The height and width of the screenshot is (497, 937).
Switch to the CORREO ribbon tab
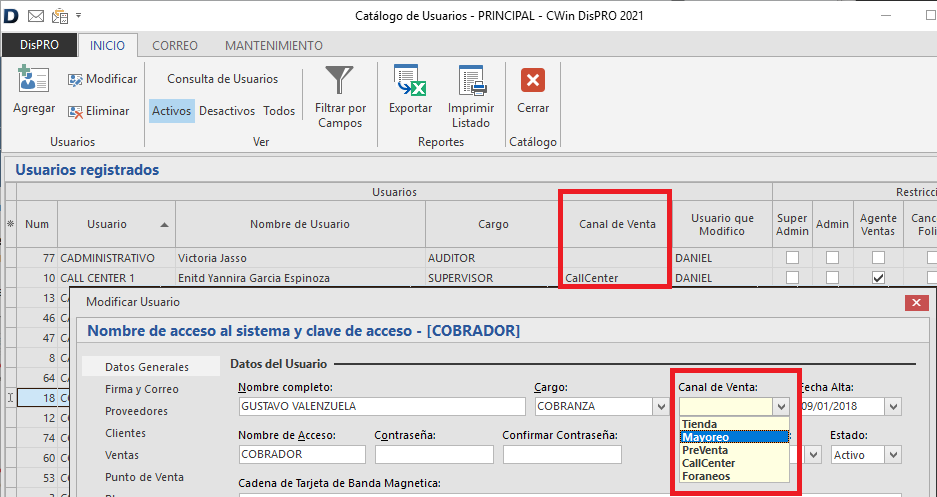(x=174, y=45)
